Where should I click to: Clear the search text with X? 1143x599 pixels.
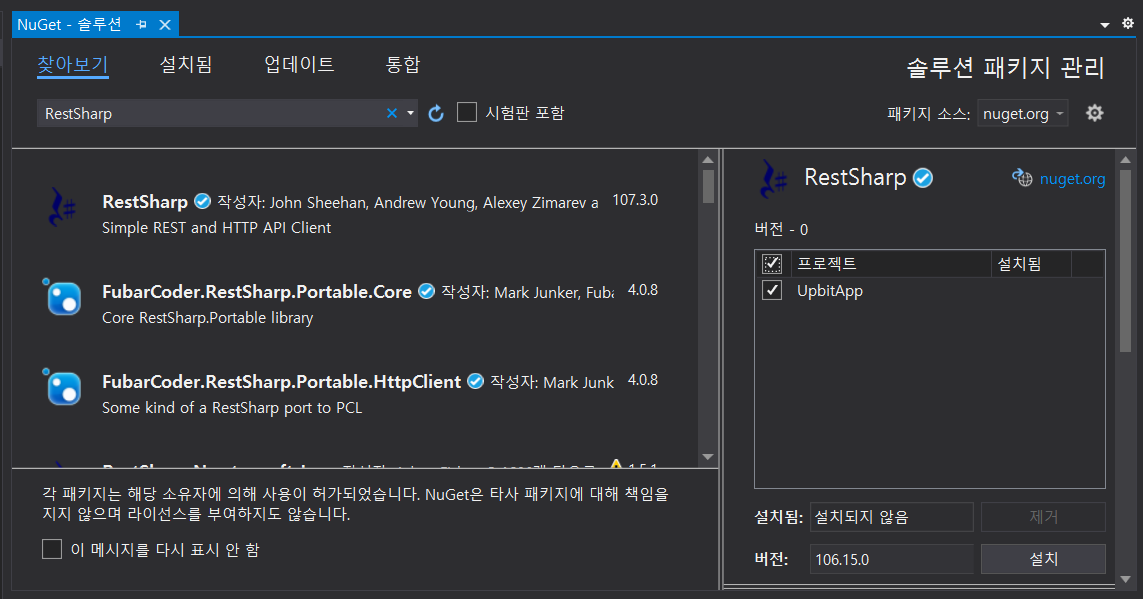[x=391, y=113]
